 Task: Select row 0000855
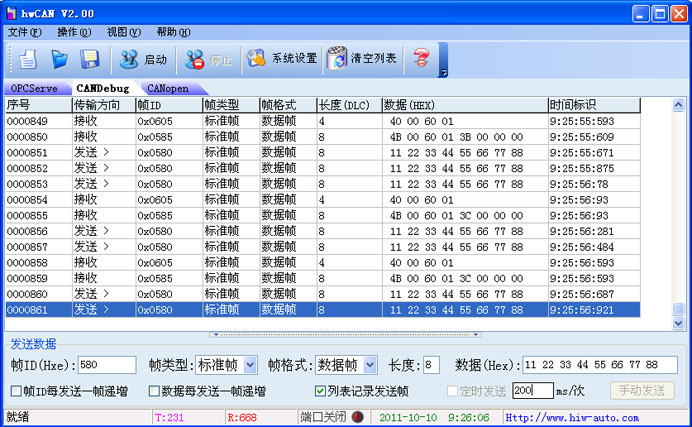coord(323,215)
